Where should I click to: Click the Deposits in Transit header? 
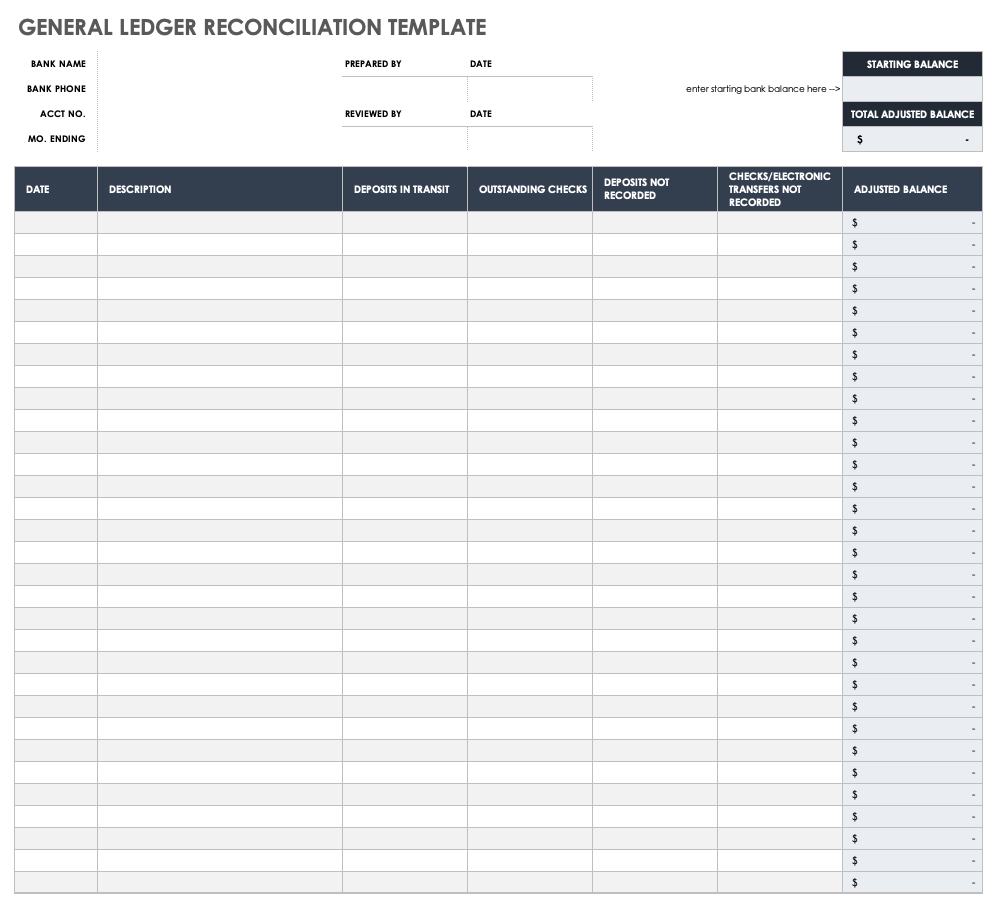click(x=404, y=188)
